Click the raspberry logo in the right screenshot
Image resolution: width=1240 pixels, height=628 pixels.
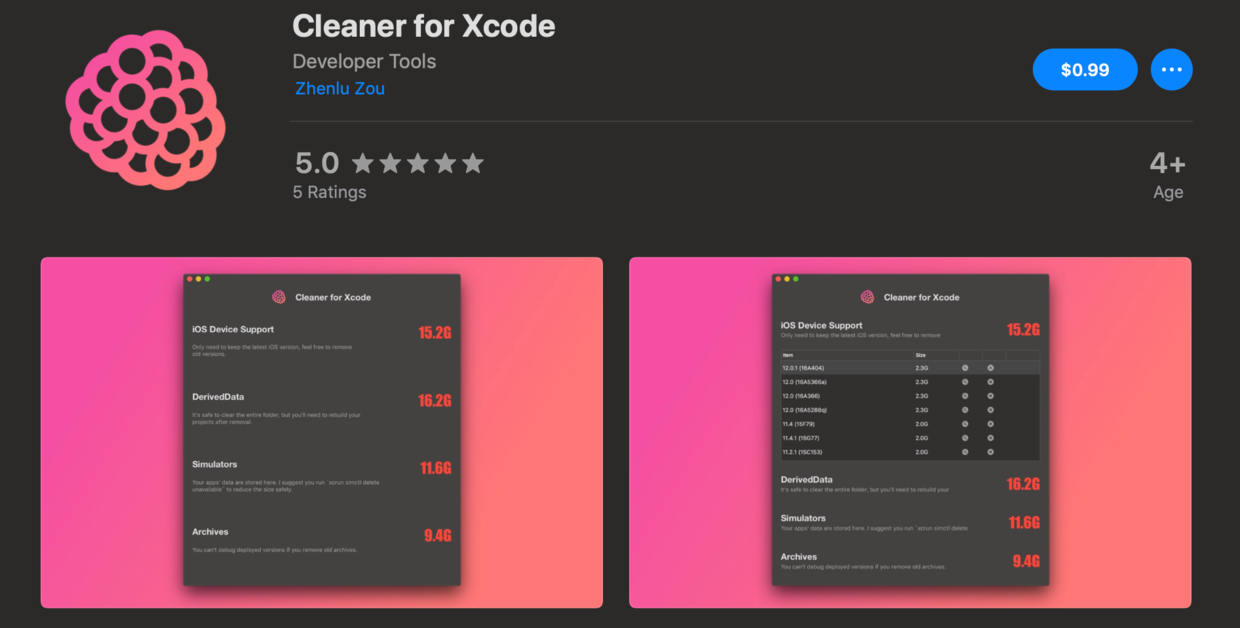click(867, 297)
